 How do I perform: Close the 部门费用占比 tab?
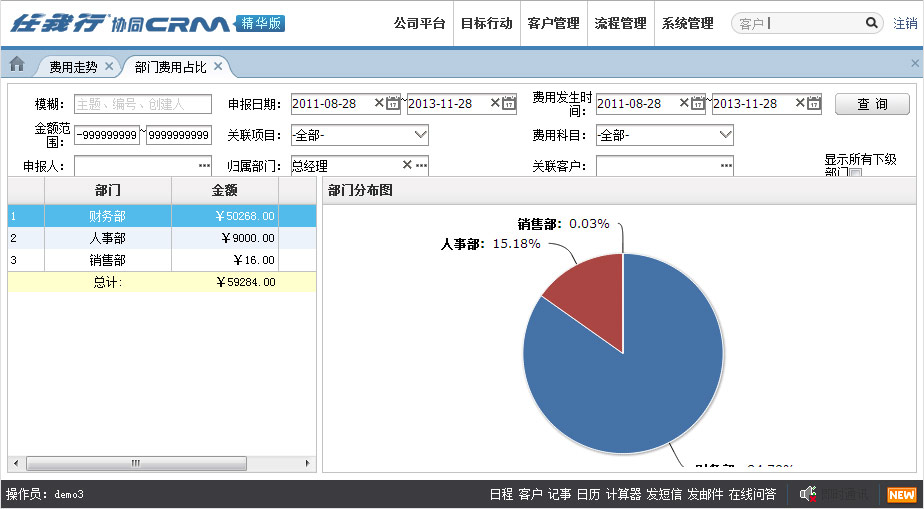[218, 67]
